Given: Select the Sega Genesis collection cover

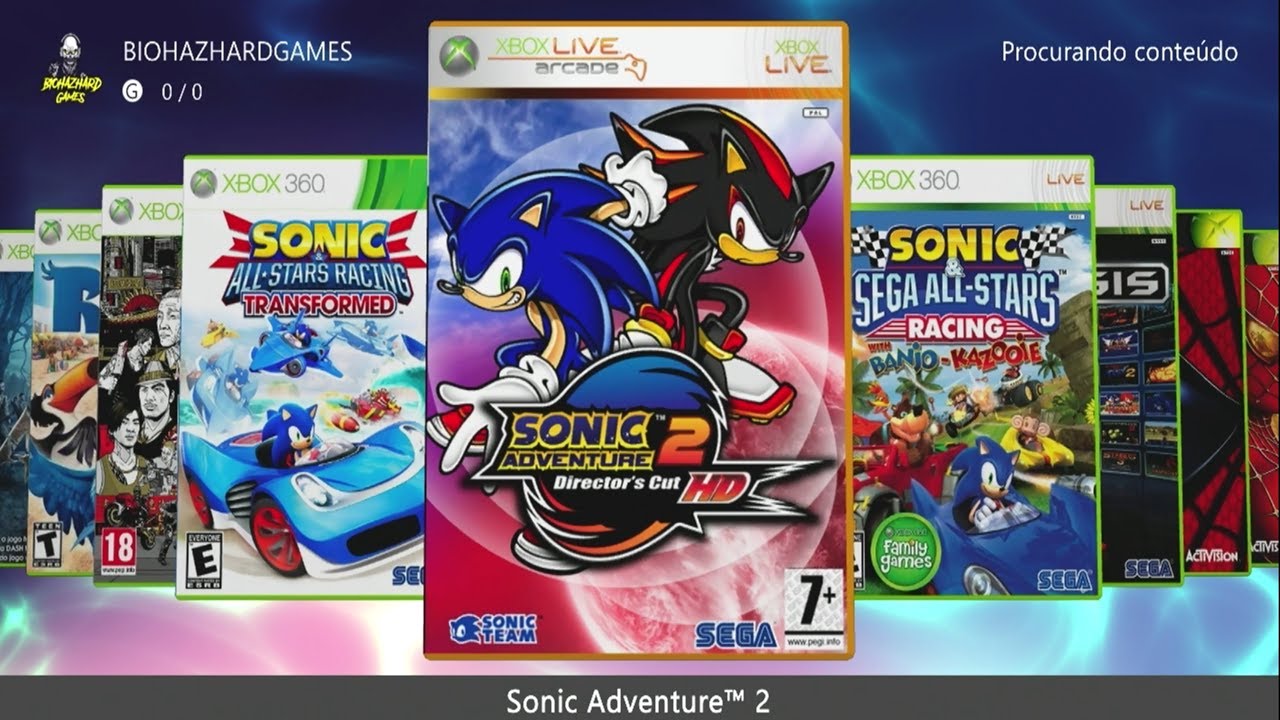Looking at the screenshot, I should 1136,385.
